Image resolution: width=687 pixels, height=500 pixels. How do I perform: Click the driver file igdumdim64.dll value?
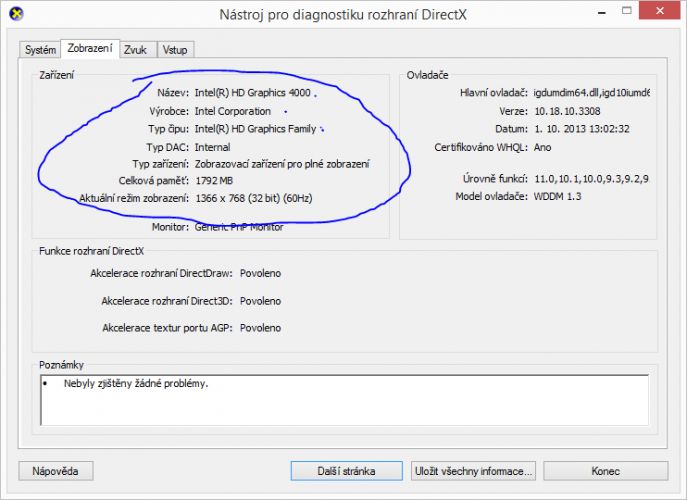point(591,92)
